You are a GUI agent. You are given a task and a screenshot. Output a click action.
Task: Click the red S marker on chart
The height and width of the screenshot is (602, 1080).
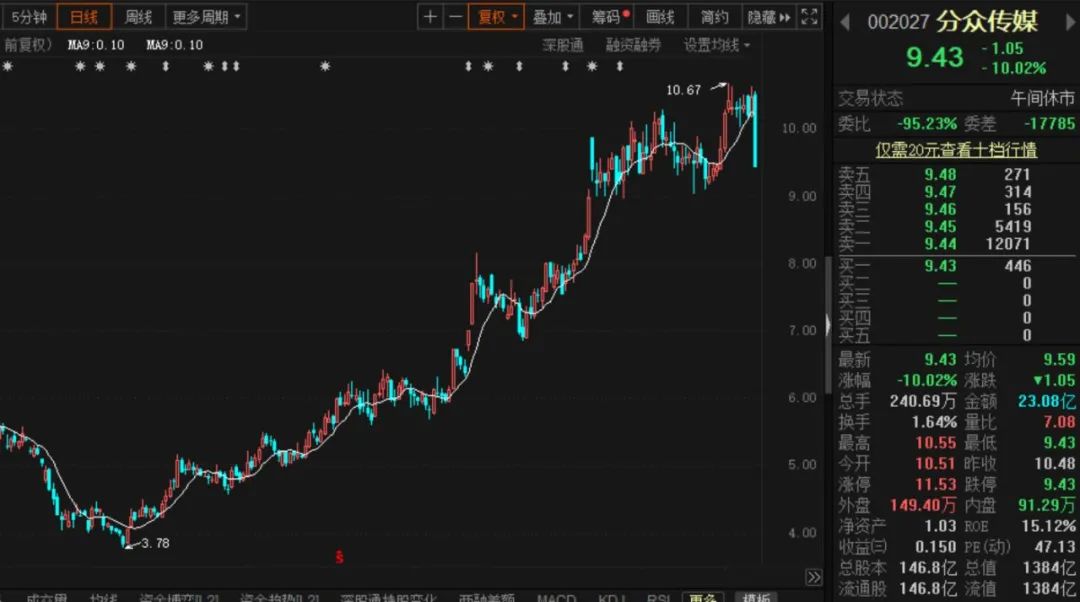339,557
